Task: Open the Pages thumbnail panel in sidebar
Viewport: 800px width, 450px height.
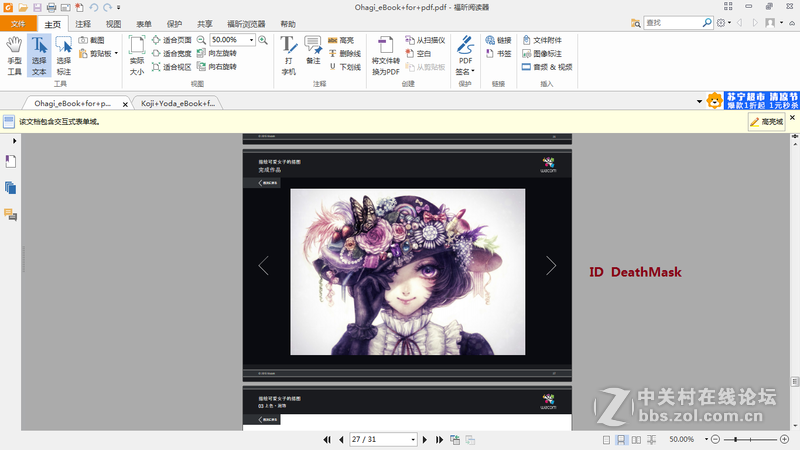Action: [11, 188]
